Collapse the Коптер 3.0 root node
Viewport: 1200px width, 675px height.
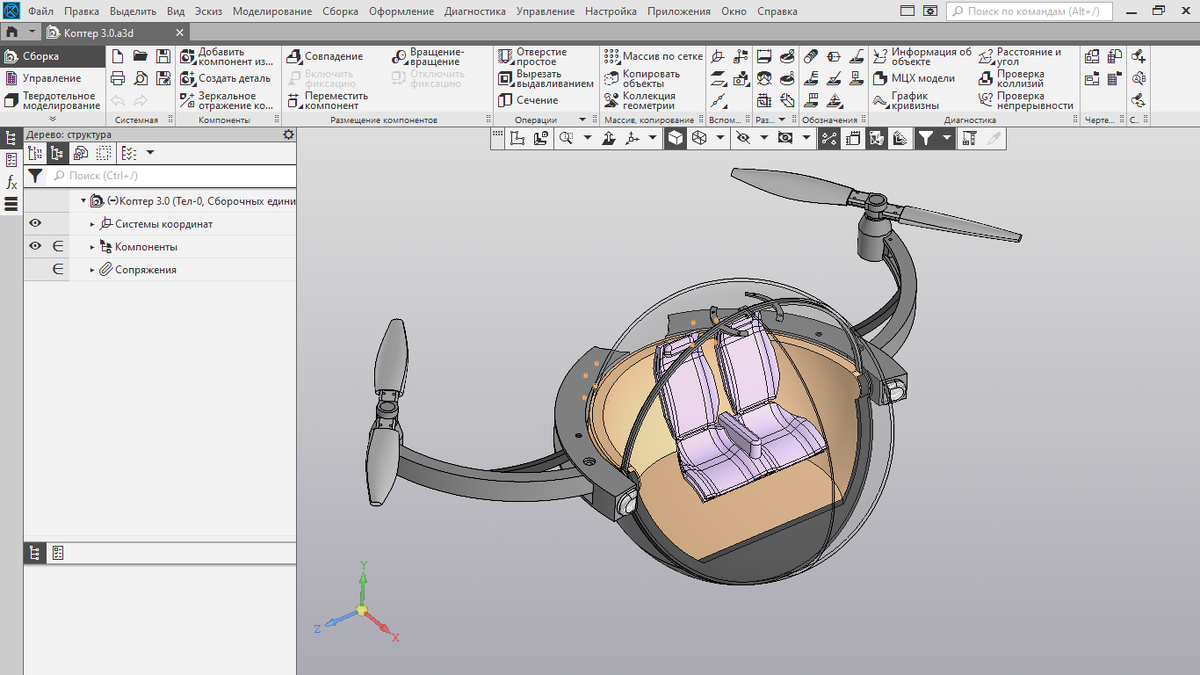click(84, 201)
